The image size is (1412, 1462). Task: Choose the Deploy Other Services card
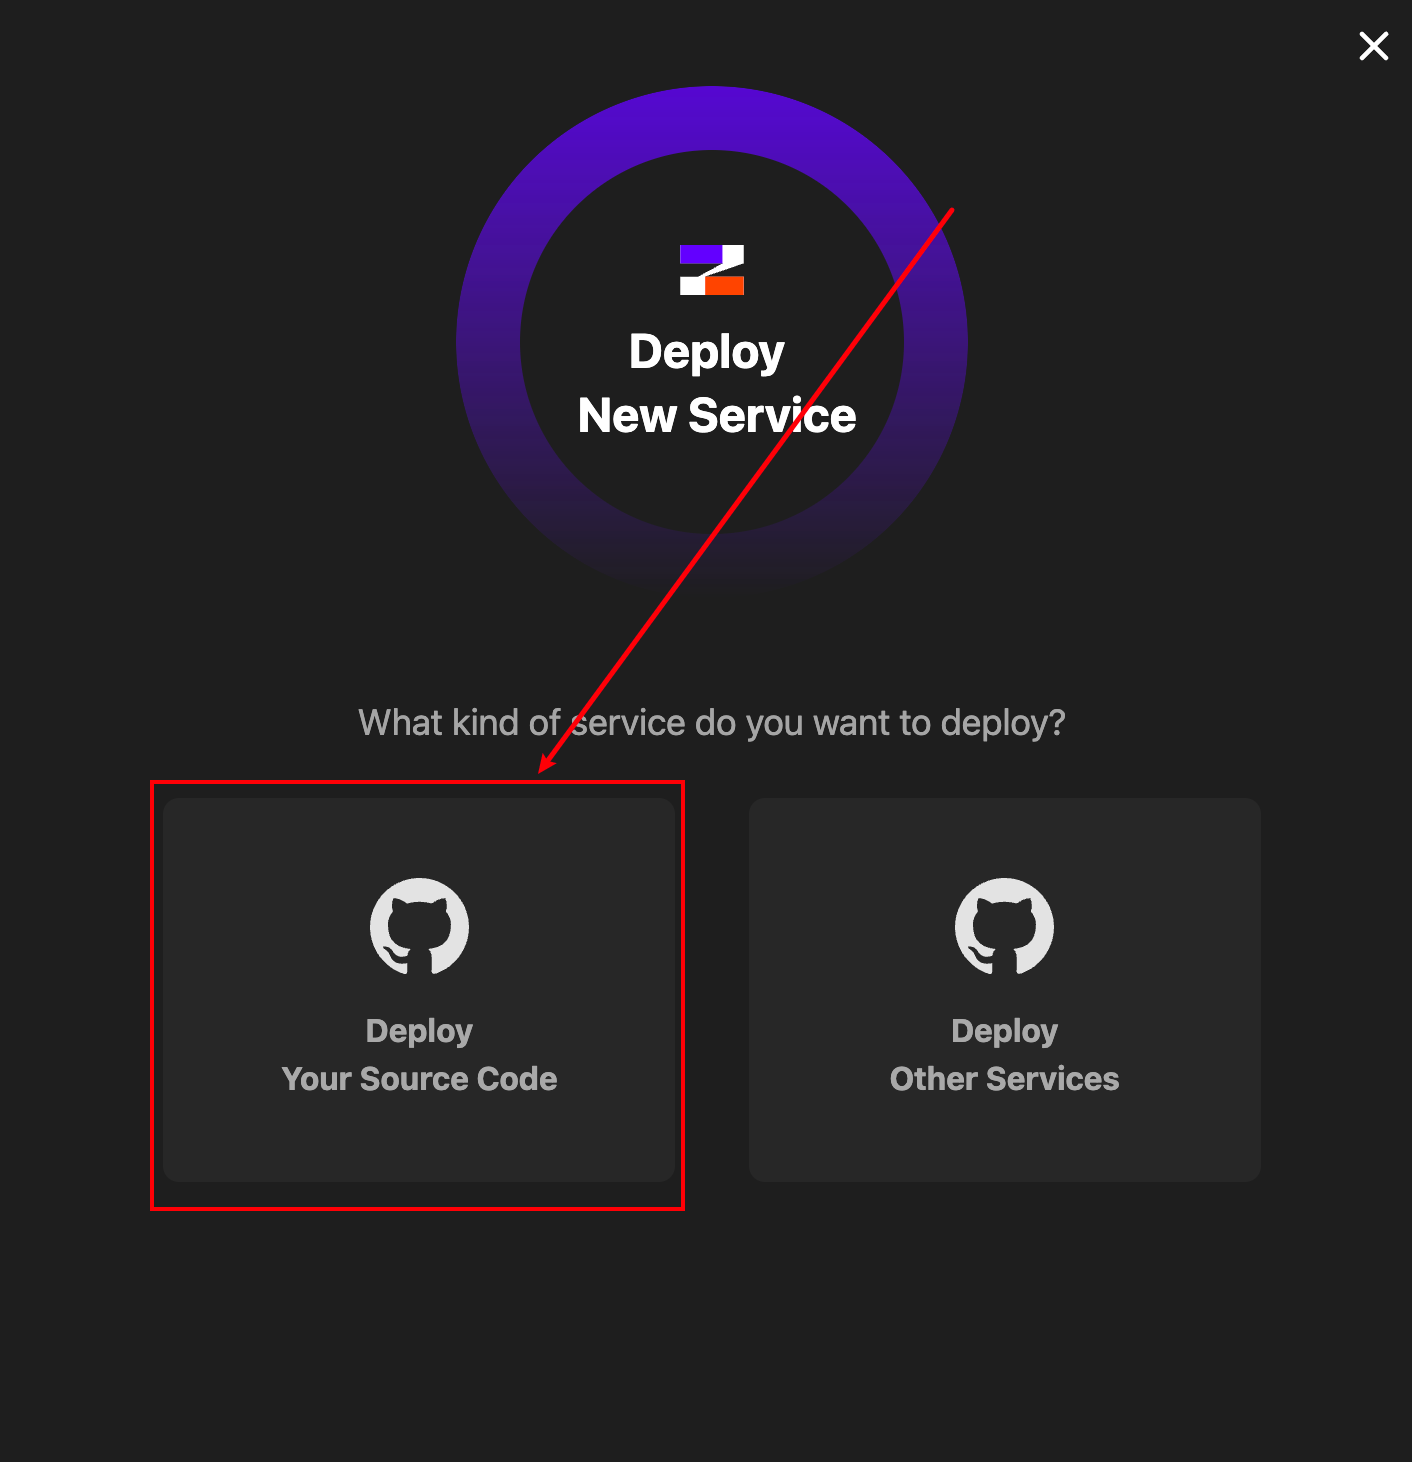point(1004,990)
